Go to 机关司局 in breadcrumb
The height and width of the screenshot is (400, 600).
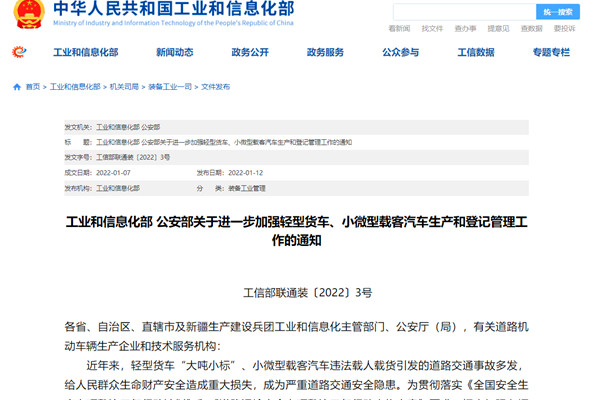(x=125, y=87)
